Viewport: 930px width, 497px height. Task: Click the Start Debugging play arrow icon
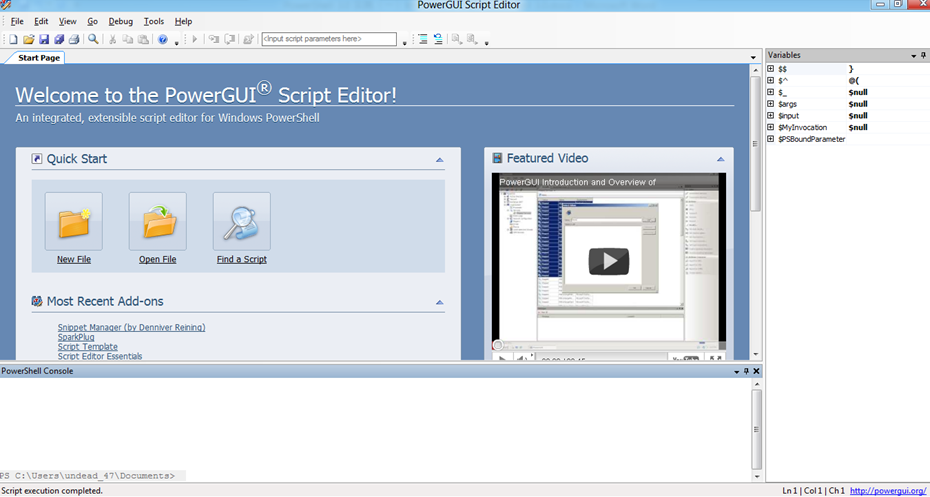point(195,39)
